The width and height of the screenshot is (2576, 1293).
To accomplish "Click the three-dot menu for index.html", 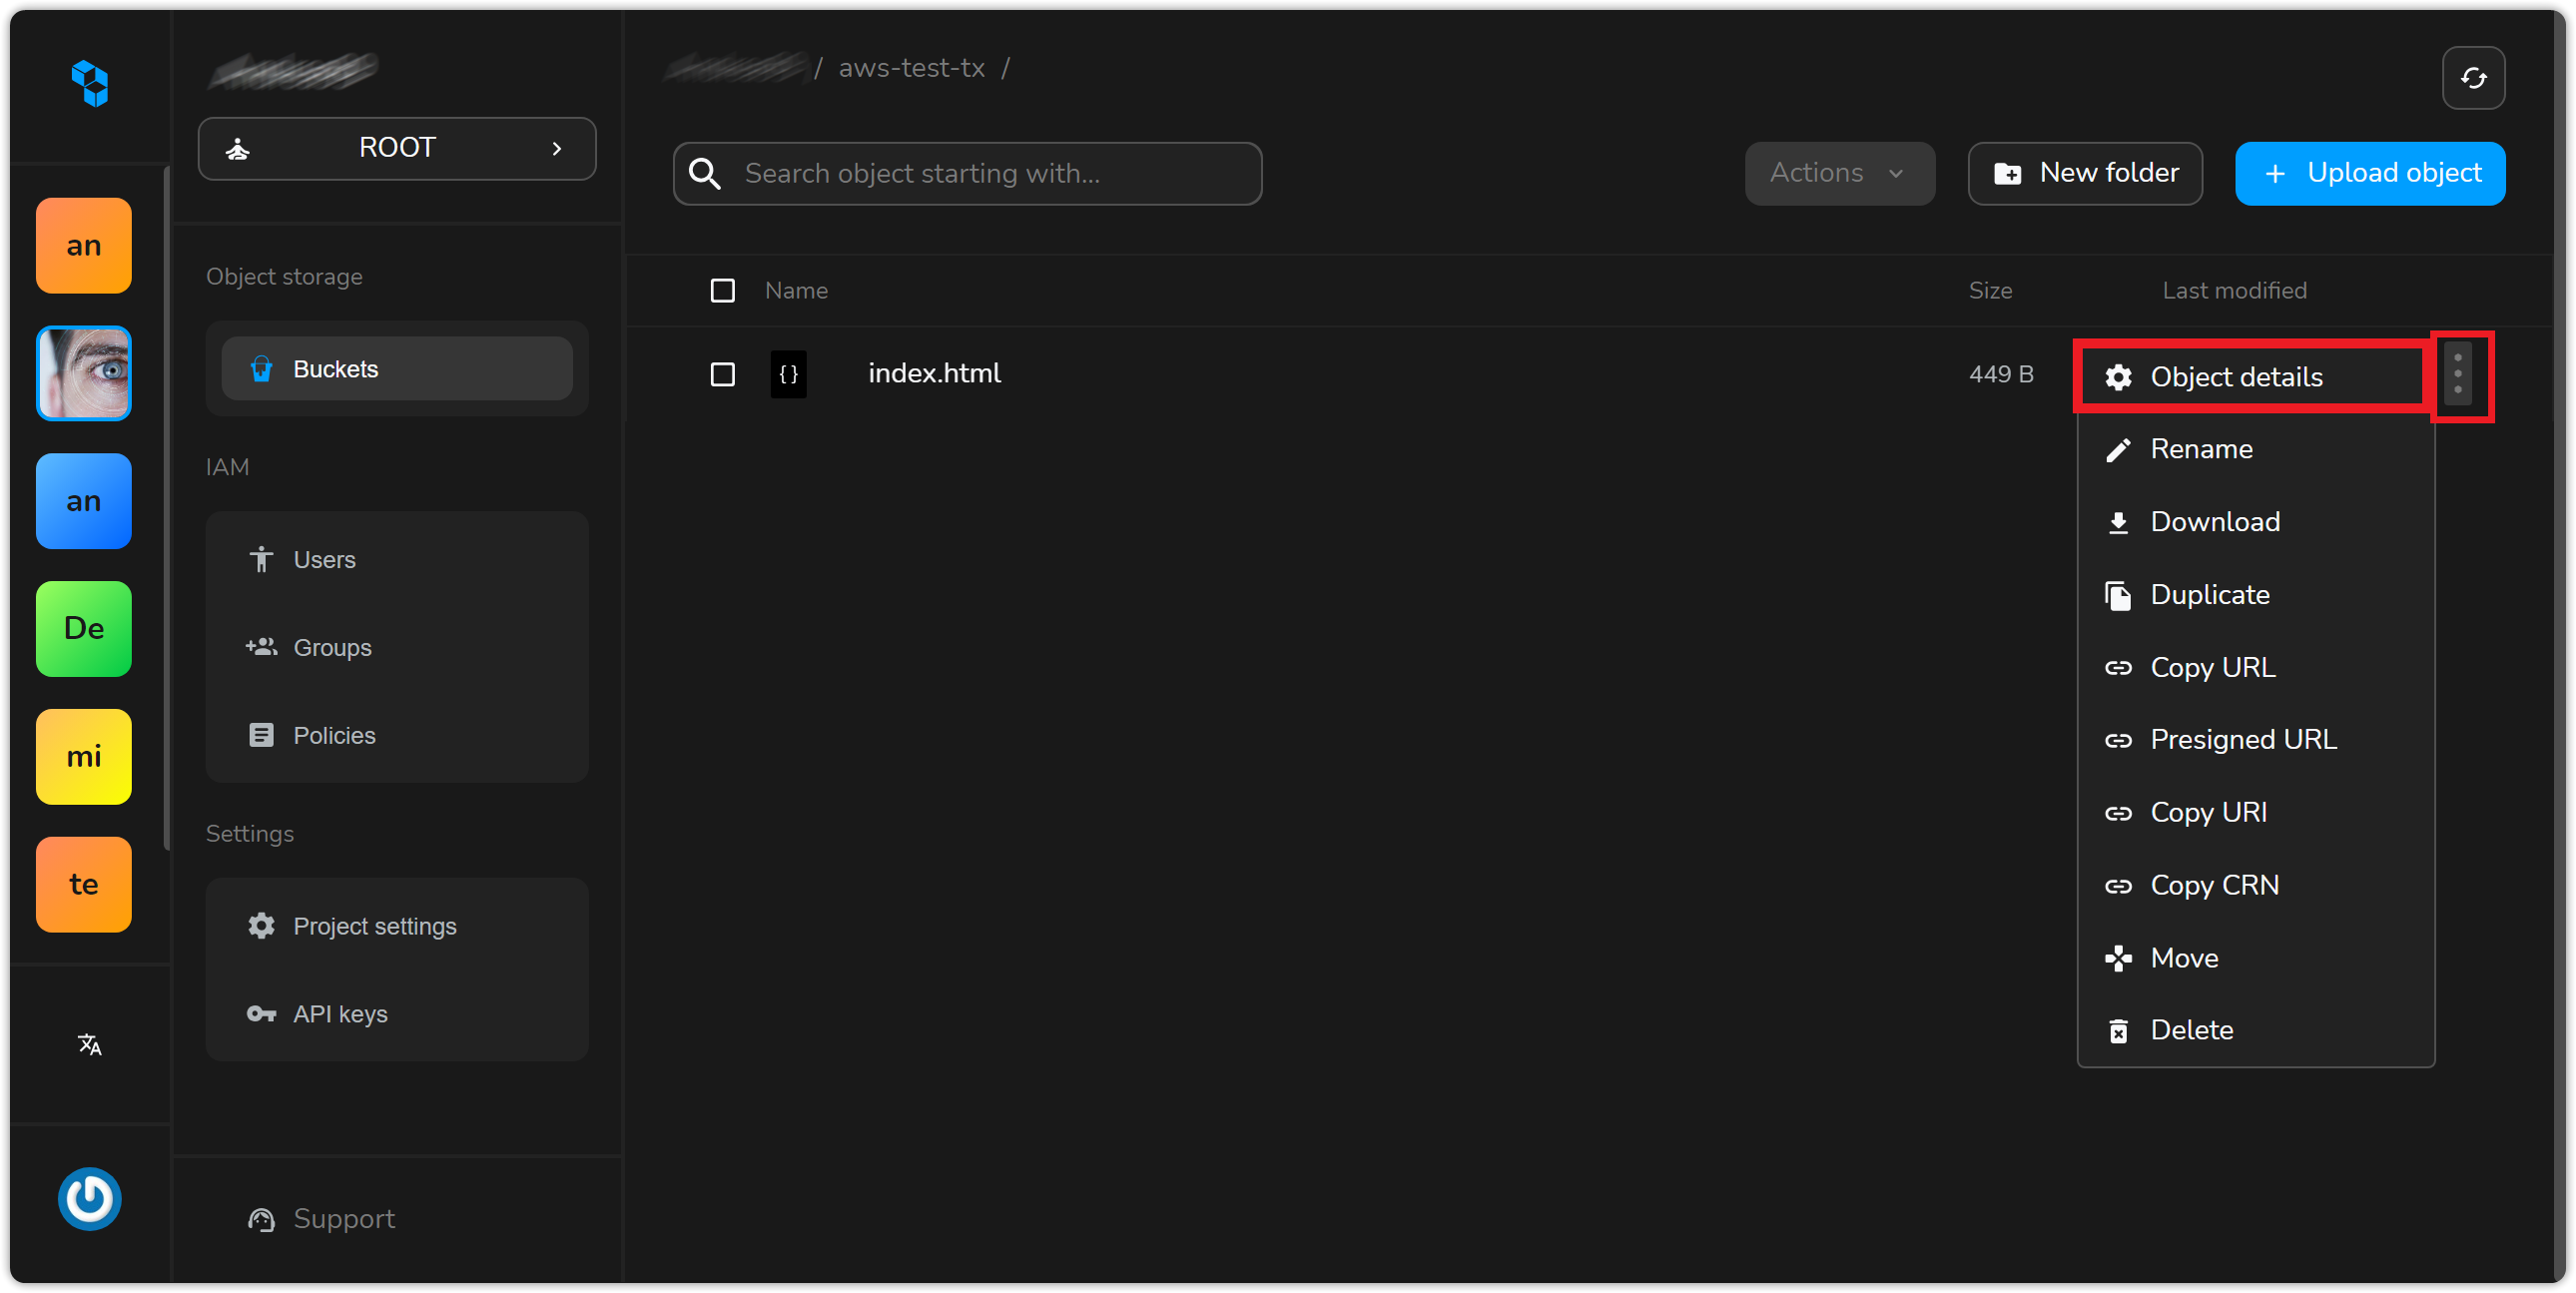I will click(x=2456, y=374).
